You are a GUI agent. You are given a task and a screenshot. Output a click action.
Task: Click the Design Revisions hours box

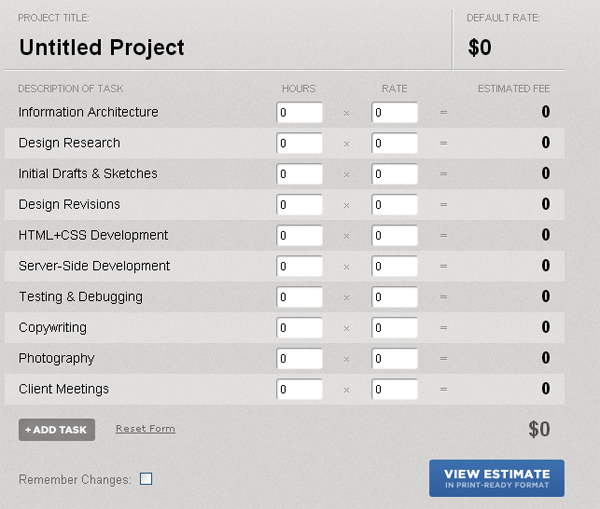tap(299, 206)
